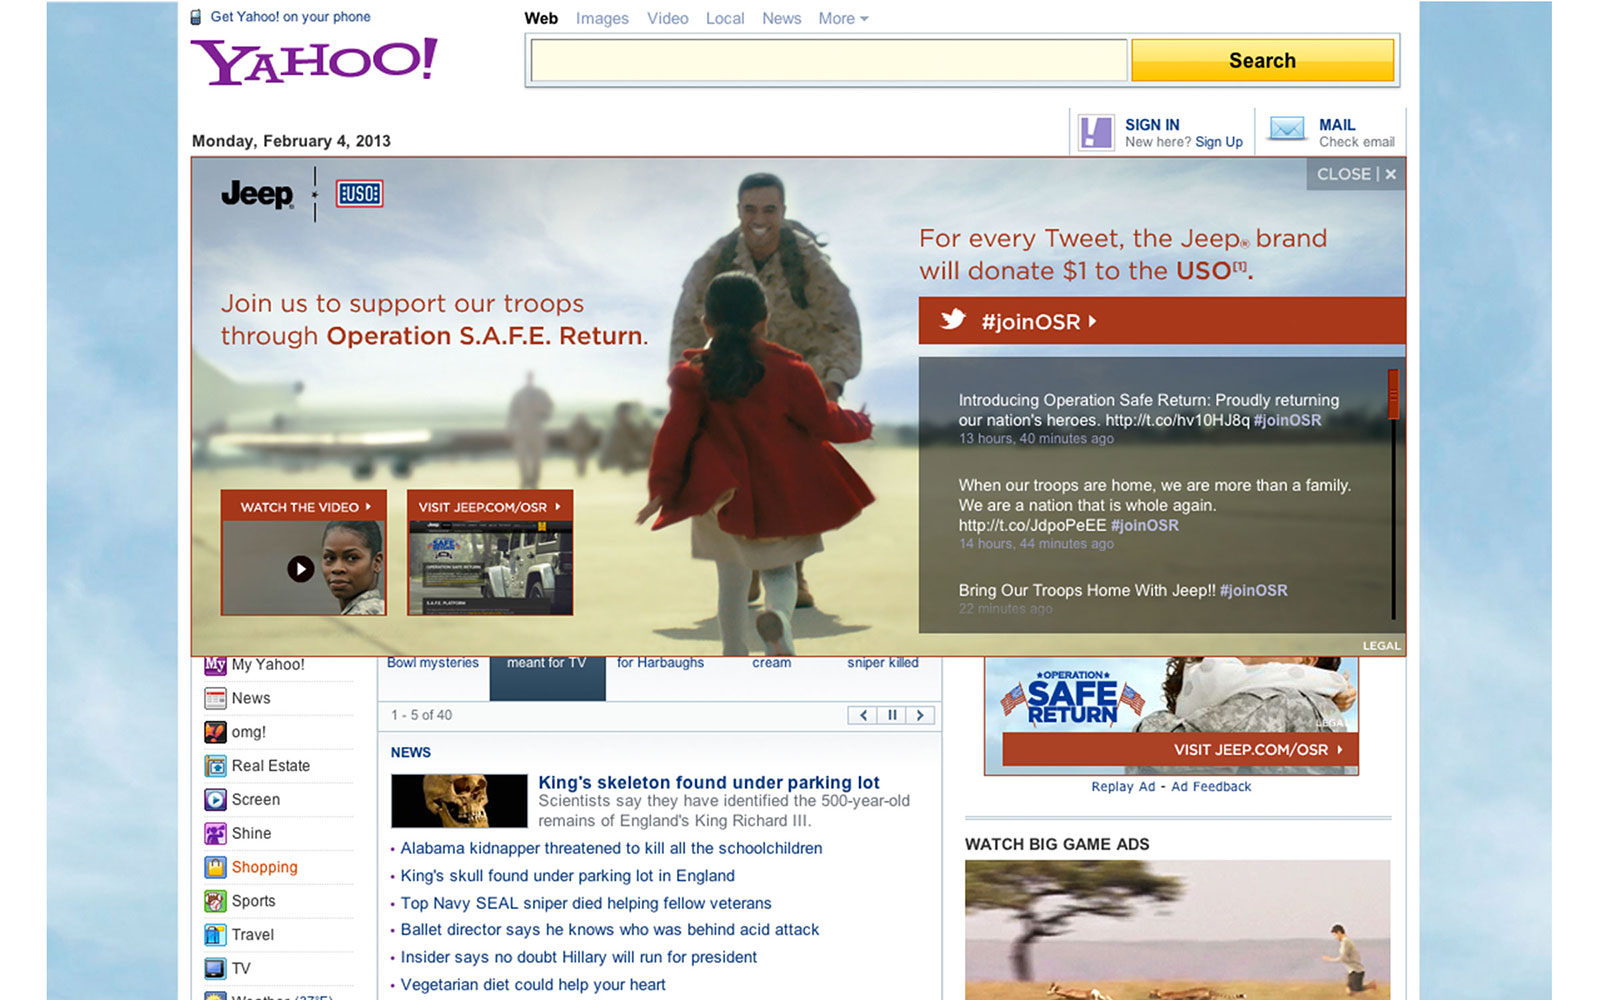Viewport: 1600px width, 1000px height.
Task: Click the Mail envelope icon
Action: tap(1287, 130)
